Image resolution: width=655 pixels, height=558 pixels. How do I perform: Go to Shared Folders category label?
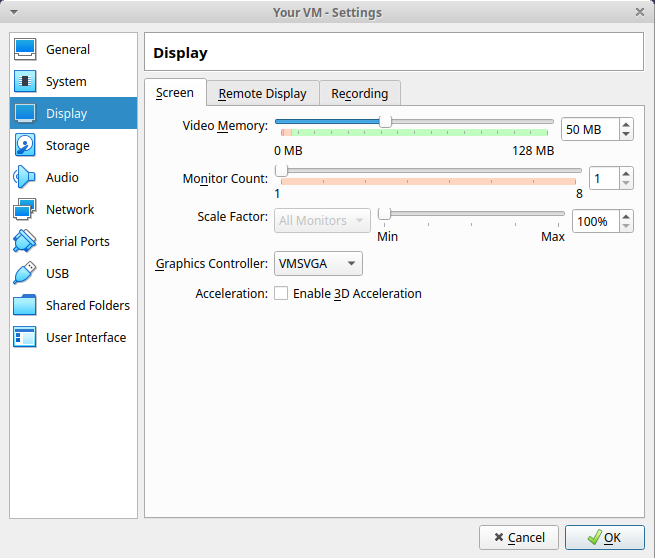[x=88, y=305]
